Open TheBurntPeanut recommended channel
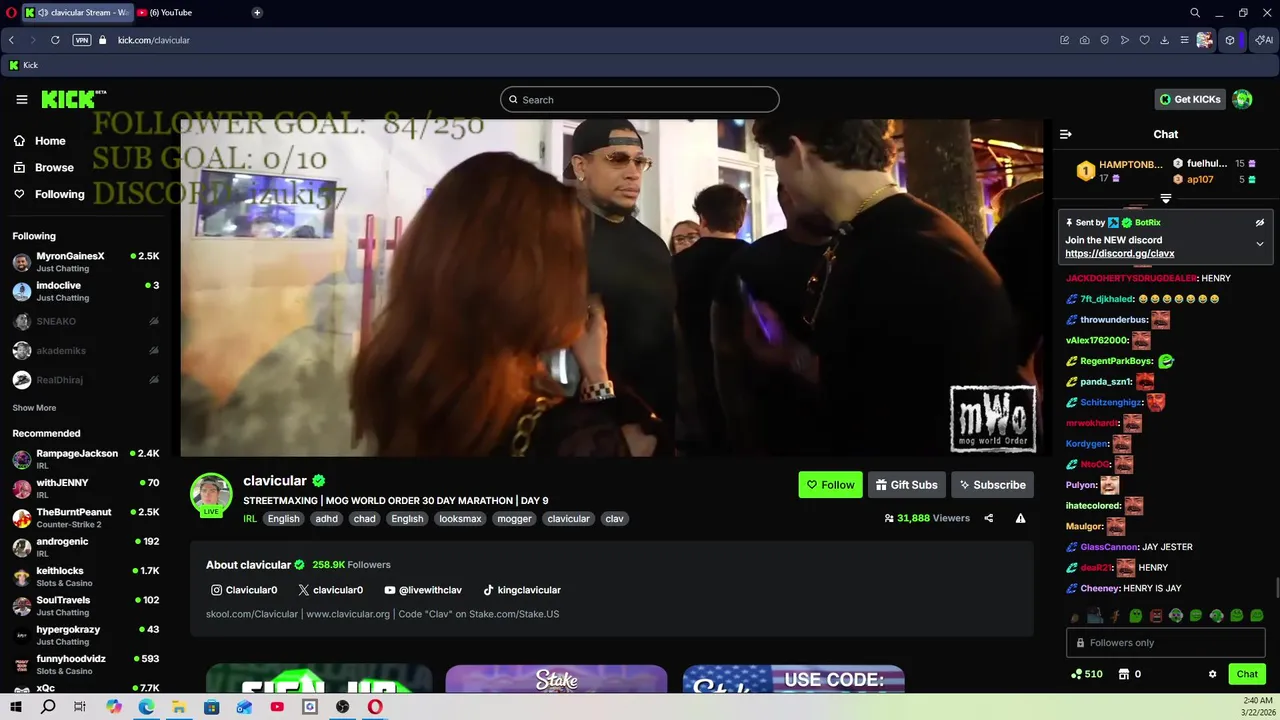The height and width of the screenshot is (720, 1280). (86, 518)
